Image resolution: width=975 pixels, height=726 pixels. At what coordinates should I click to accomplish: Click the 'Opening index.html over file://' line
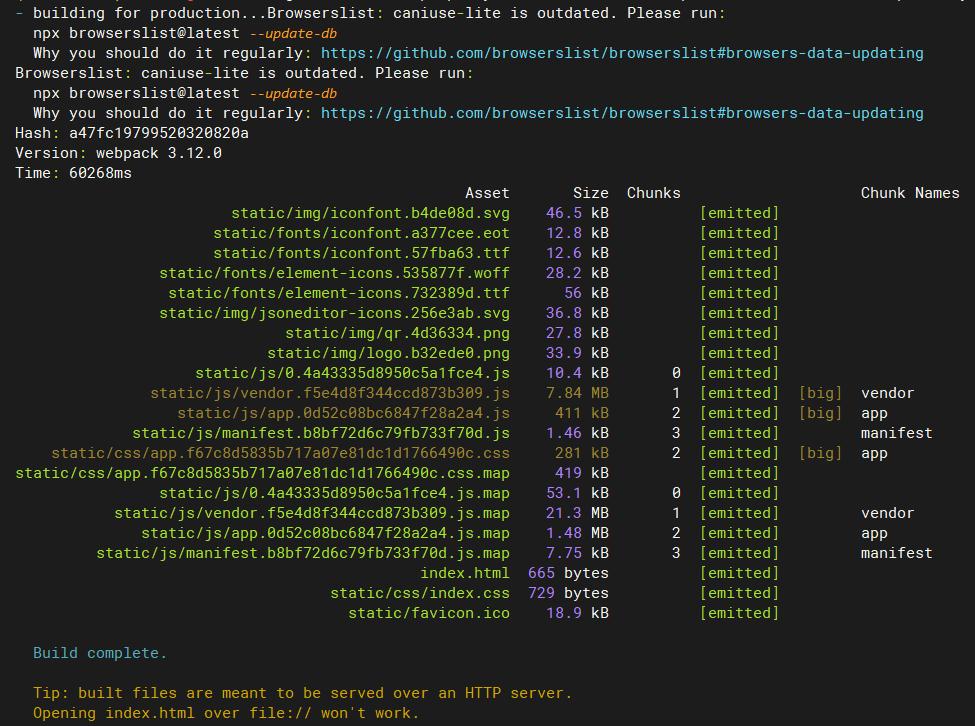[226, 712]
